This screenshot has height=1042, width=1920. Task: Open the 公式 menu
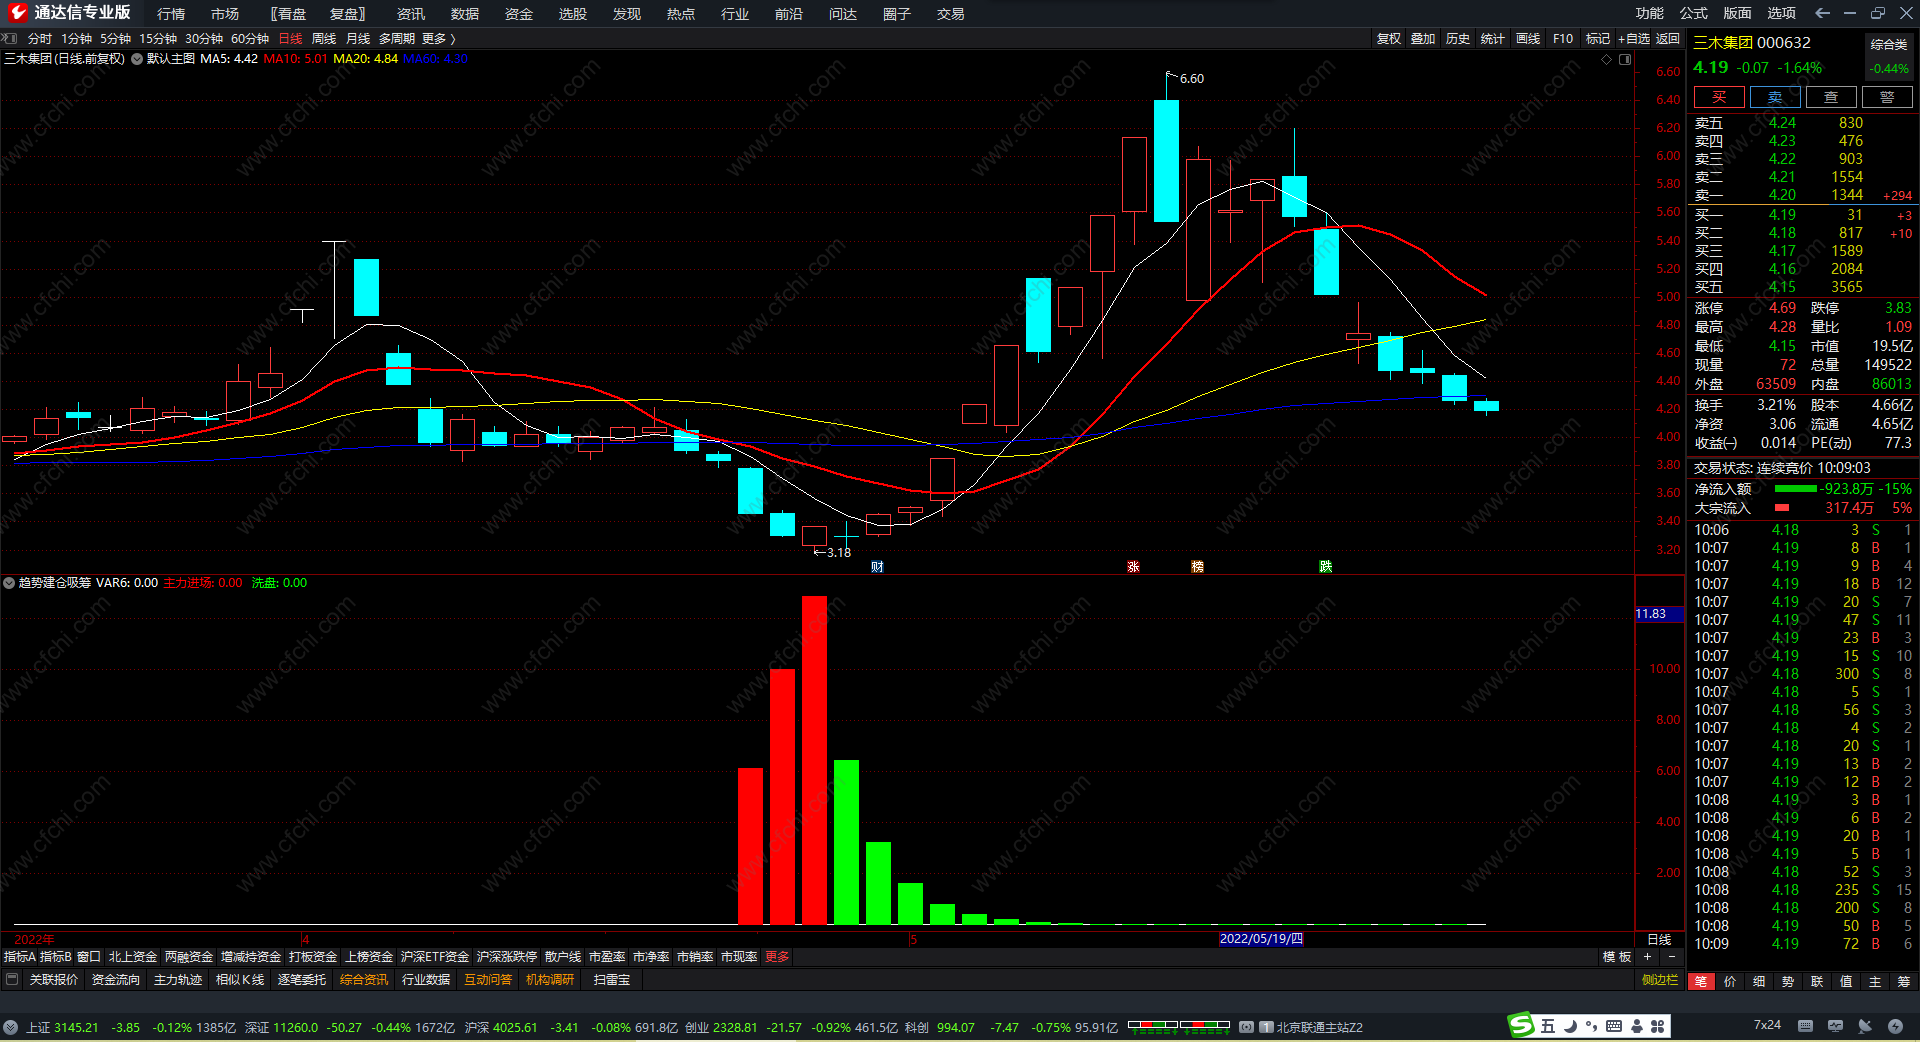click(x=1694, y=13)
